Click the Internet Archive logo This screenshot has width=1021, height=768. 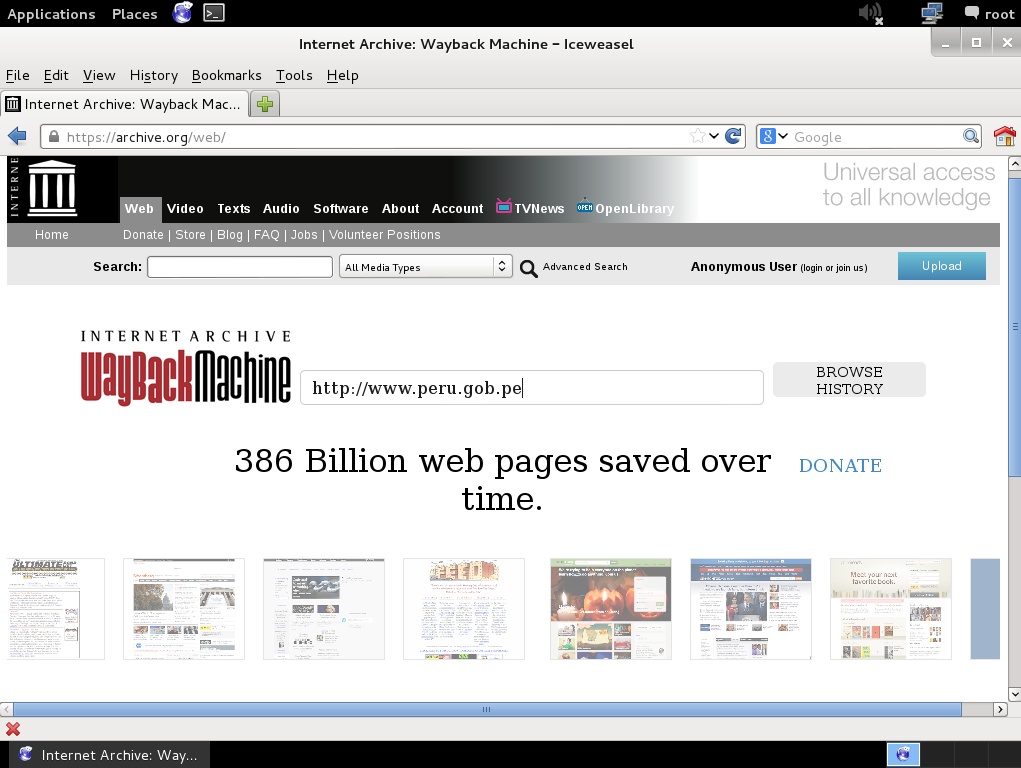[53, 188]
